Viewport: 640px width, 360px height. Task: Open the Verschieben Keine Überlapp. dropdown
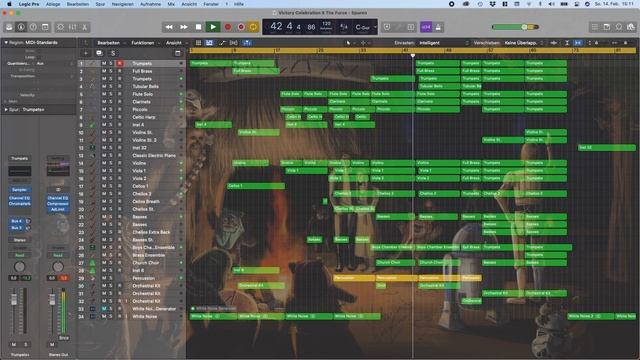pyautogui.click(x=524, y=42)
